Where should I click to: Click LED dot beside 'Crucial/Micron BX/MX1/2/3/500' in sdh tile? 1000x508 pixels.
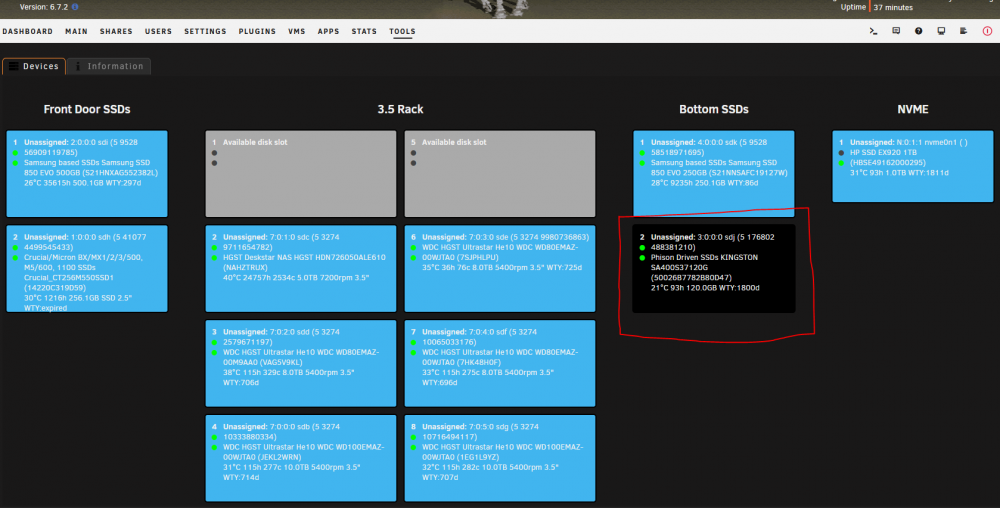pyautogui.click(x=15, y=258)
